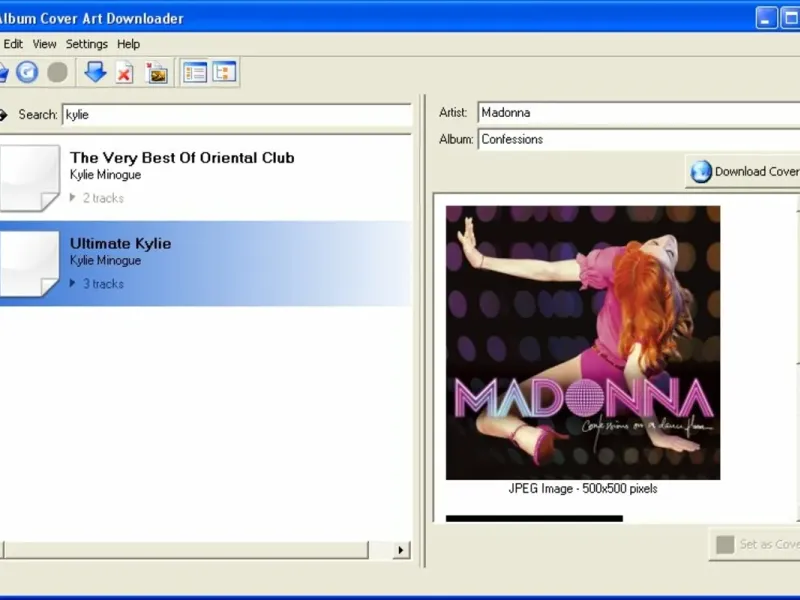Switch to the tree view icon

click(x=224, y=72)
